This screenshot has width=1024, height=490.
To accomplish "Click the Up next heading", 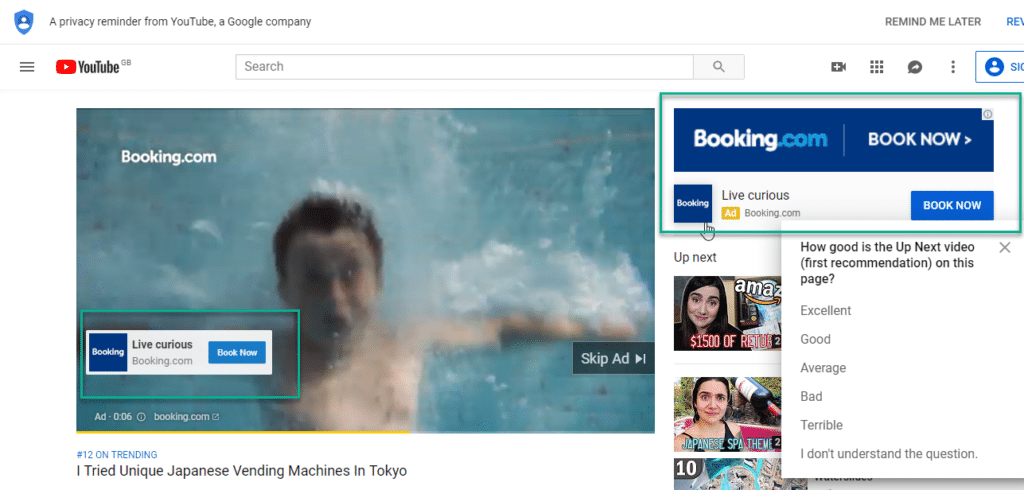I will pyautogui.click(x=695, y=257).
